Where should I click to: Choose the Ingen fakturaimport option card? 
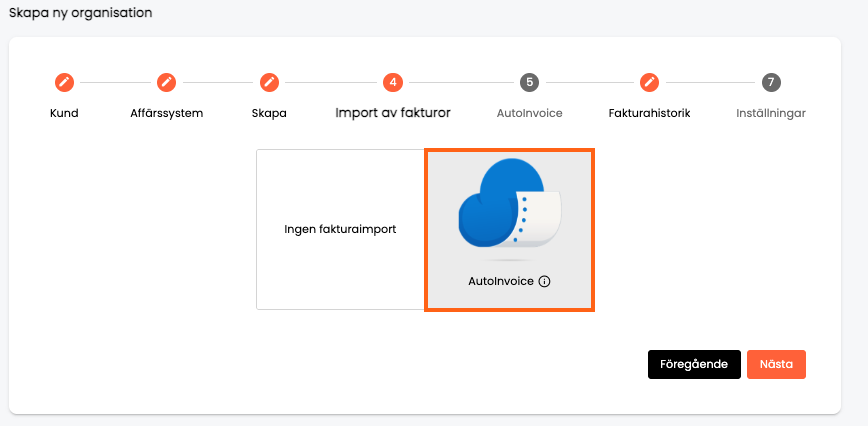340,230
